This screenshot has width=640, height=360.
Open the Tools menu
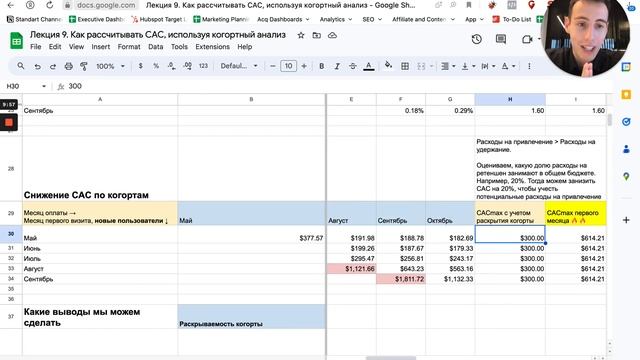(x=179, y=47)
